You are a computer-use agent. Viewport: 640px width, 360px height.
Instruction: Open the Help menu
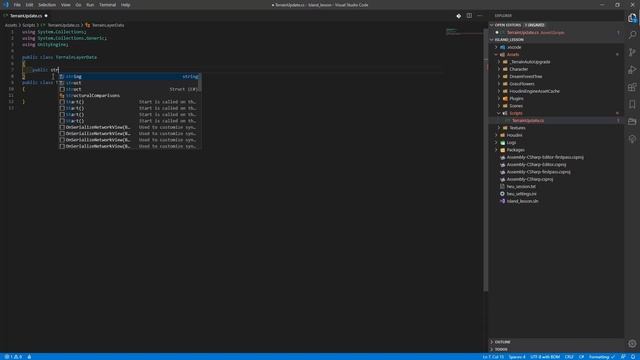[x=125, y=5]
